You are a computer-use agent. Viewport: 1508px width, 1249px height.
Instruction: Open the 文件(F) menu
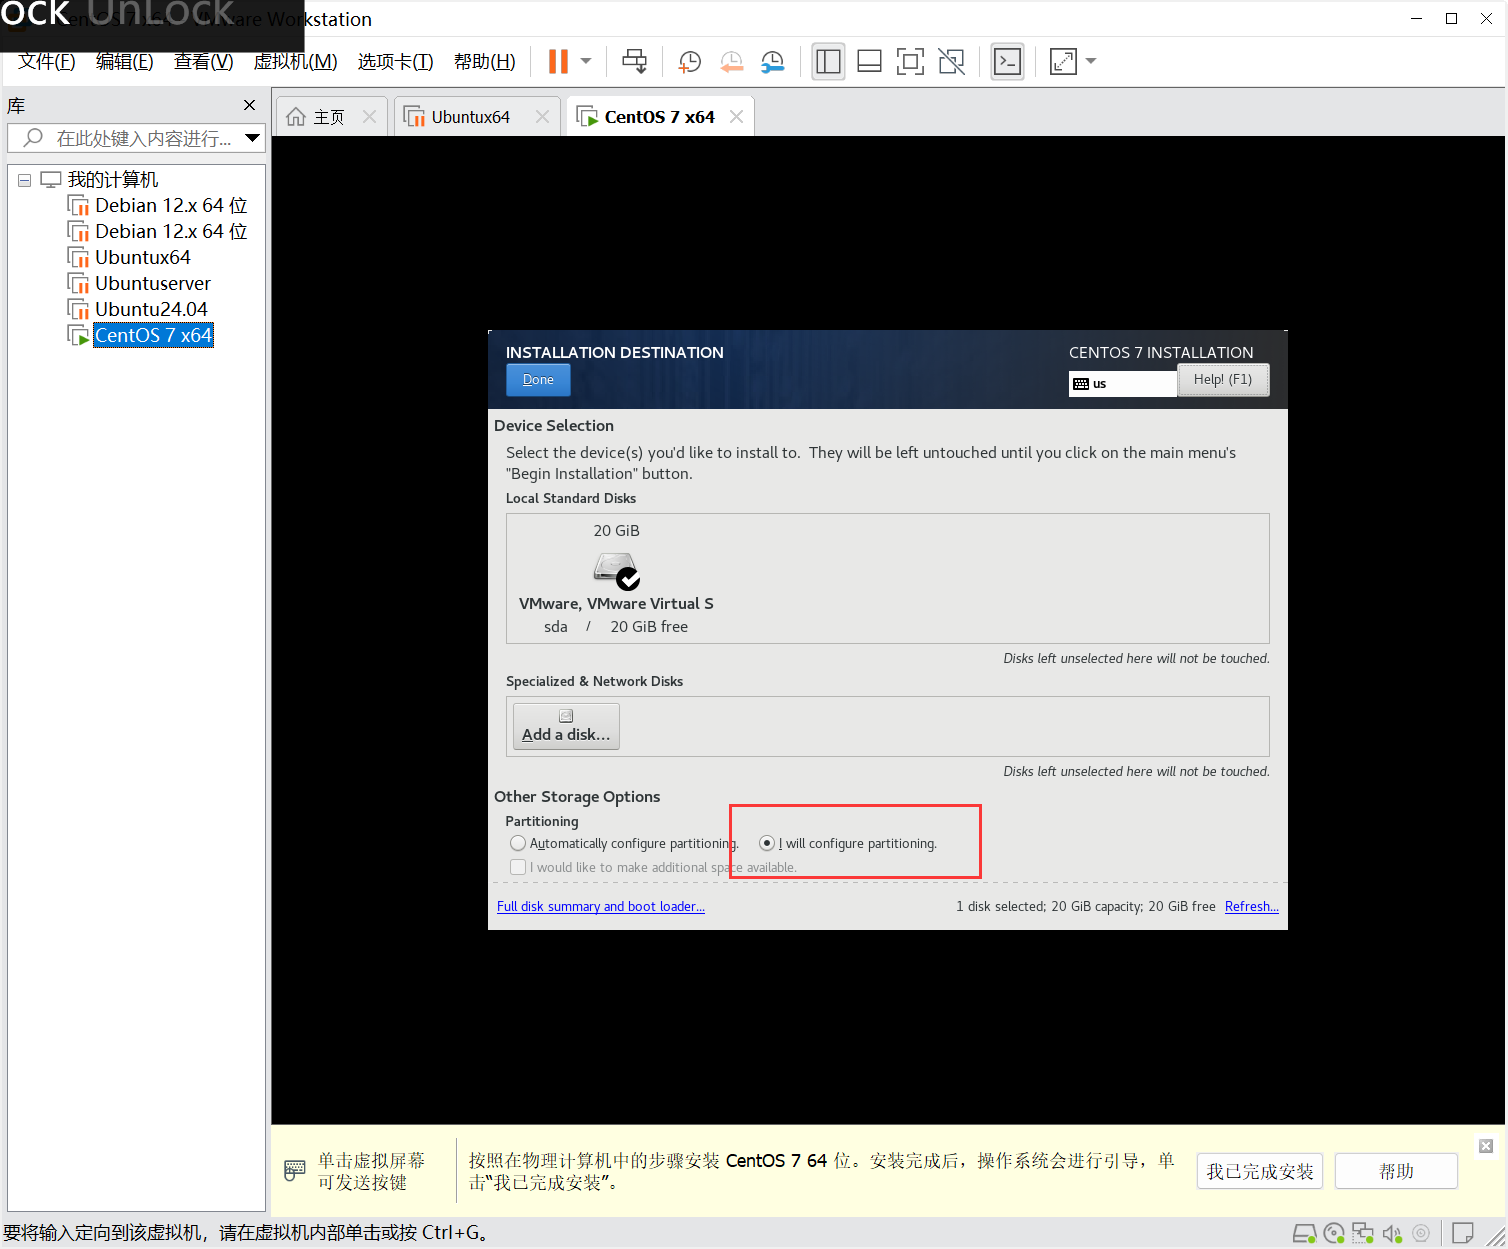(47, 62)
